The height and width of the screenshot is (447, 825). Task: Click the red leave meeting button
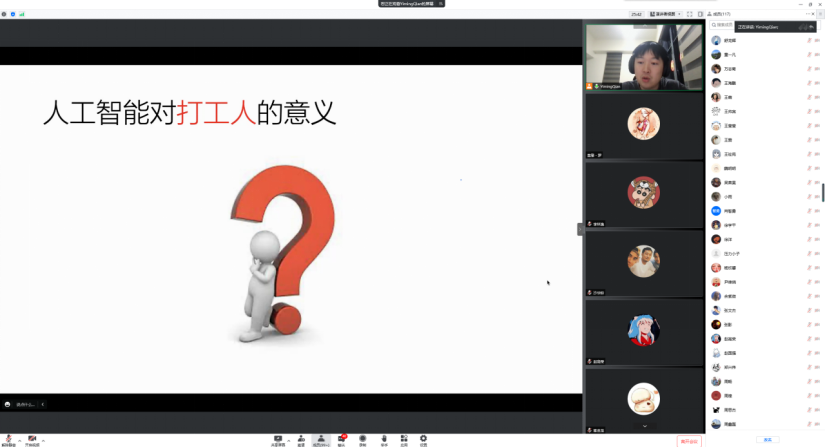[x=689, y=440]
